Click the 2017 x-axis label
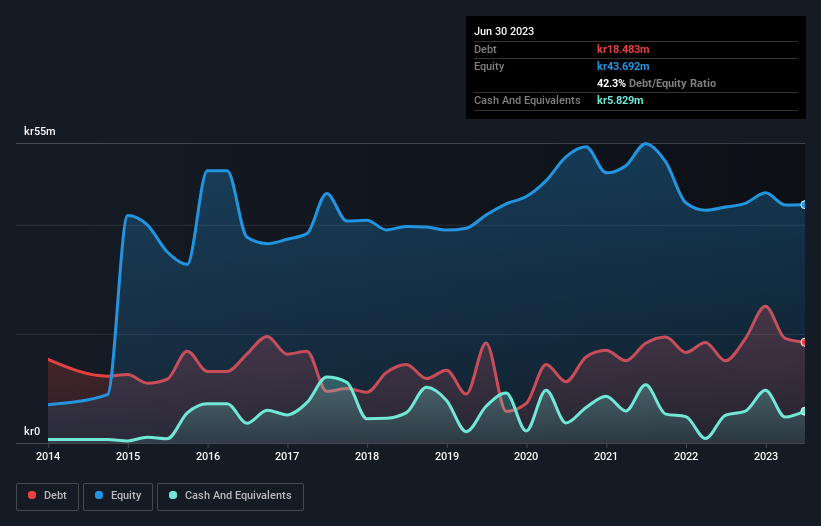The height and width of the screenshot is (526, 821). [x=287, y=456]
